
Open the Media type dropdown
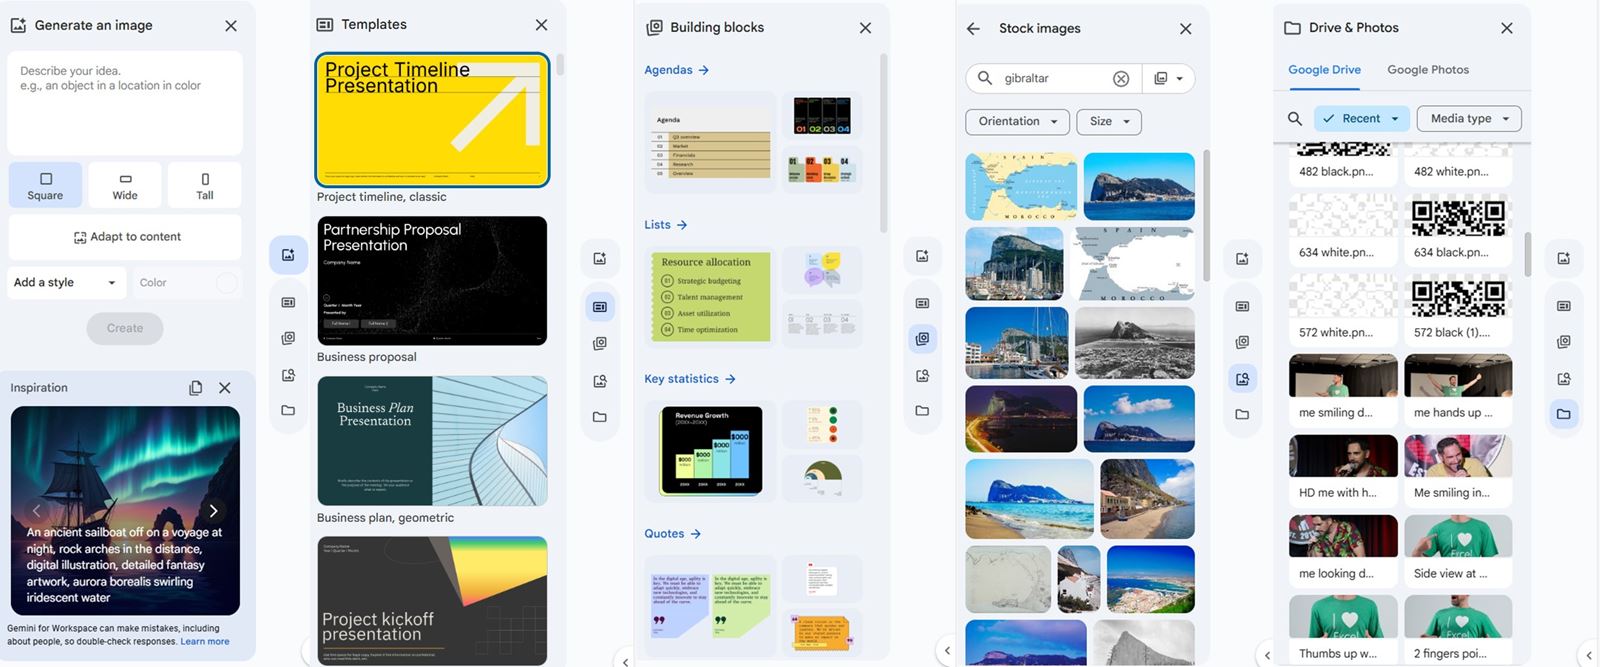(x=1469, y=119)
